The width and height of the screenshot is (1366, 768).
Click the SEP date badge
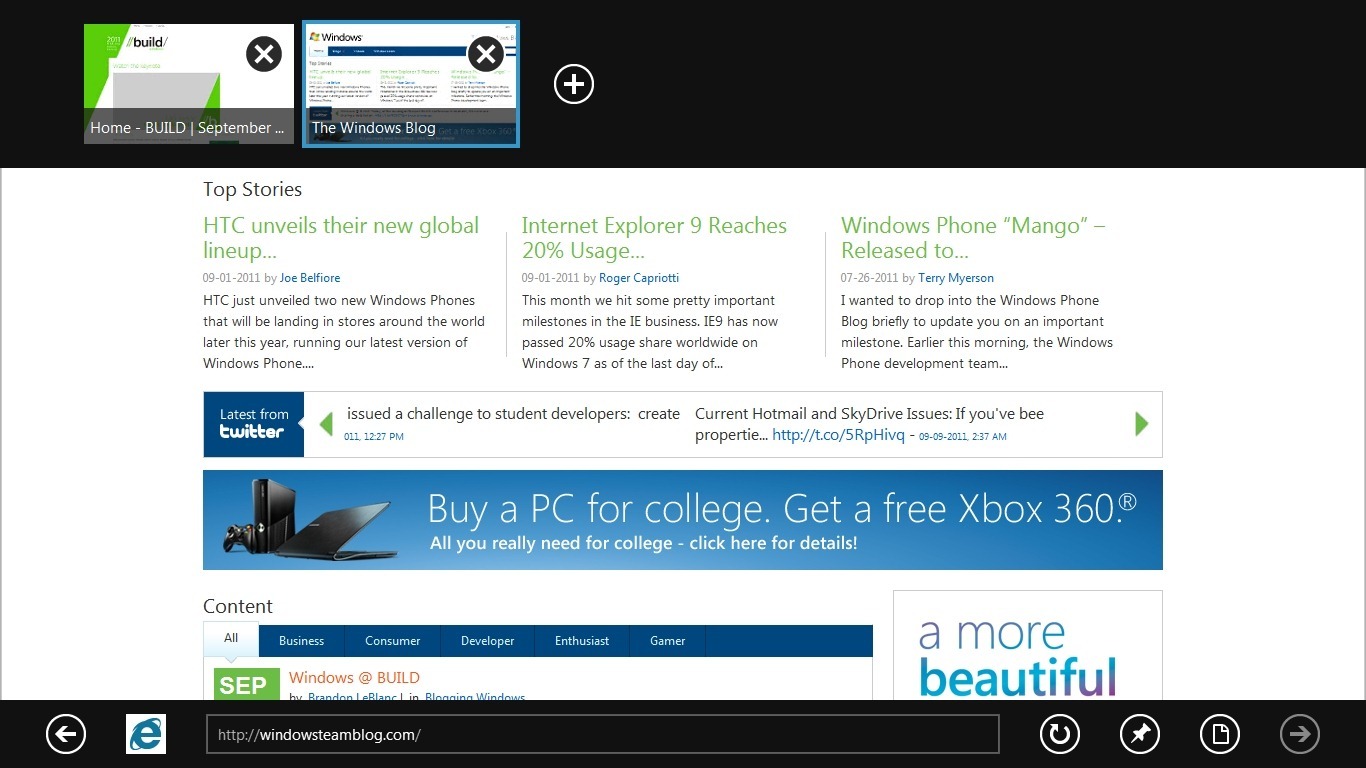pyautogui.click(x=247, y=684)
